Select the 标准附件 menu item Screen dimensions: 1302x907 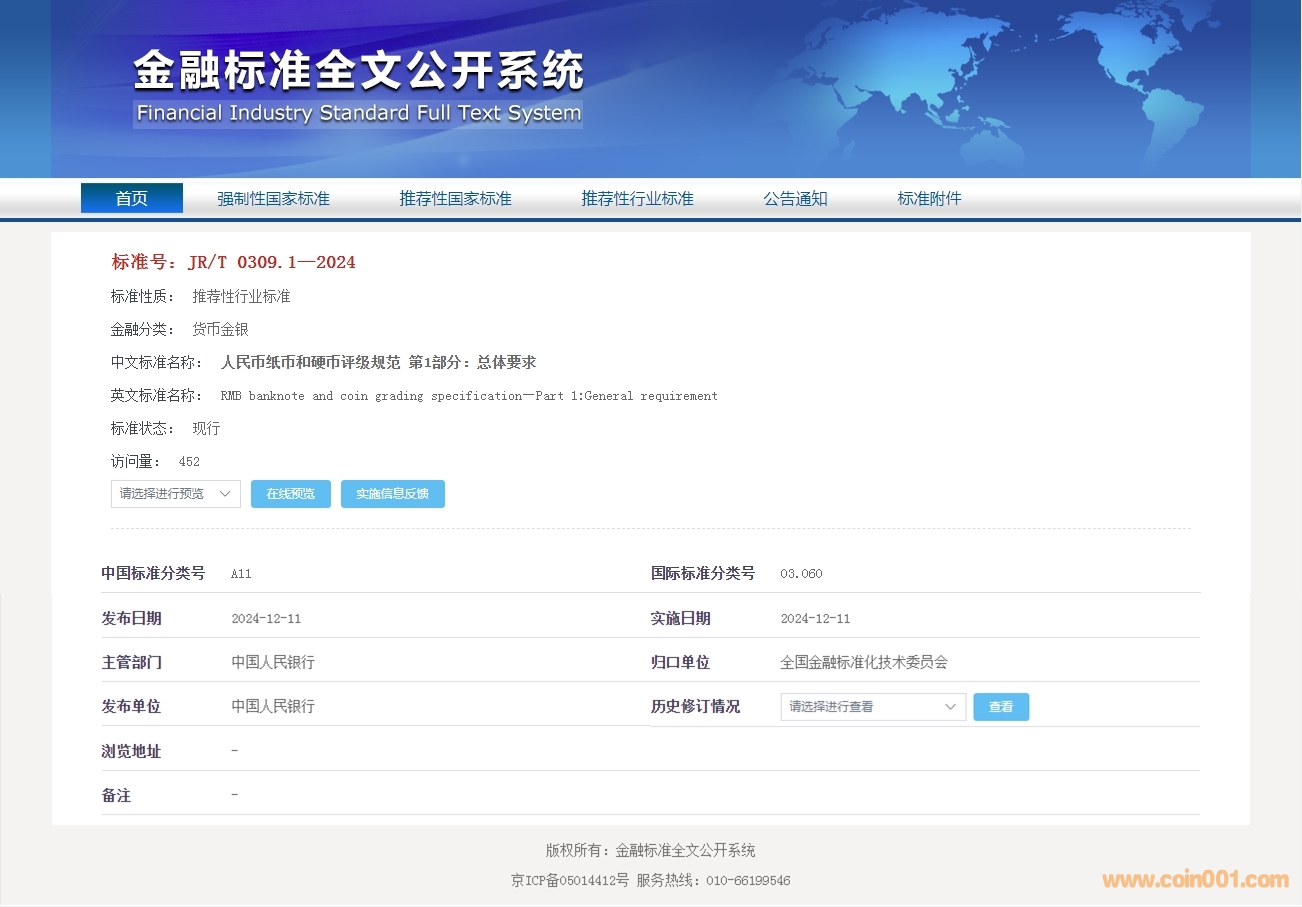point(929,198)
